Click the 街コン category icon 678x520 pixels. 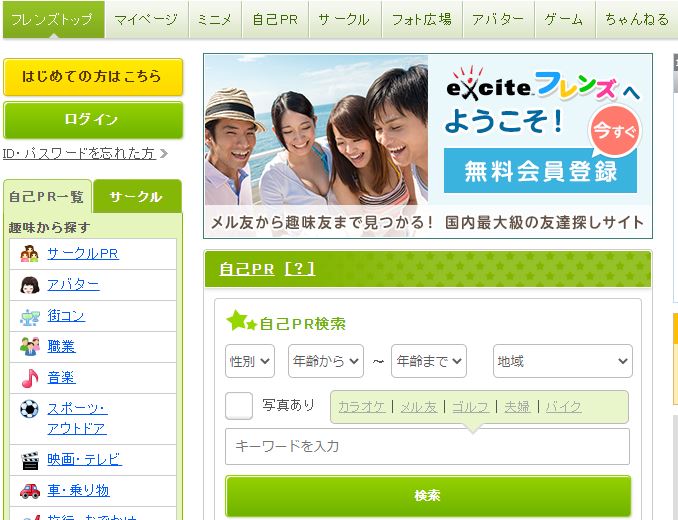click(30, 316)
